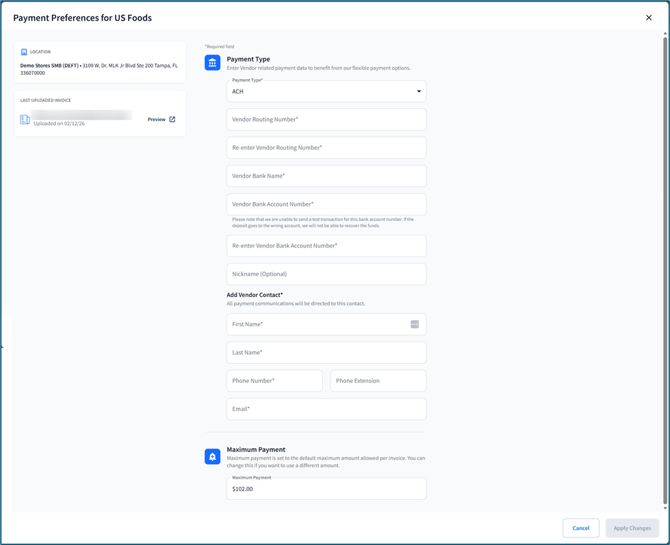Click the Maximum Payment section icon
Screen dimensions: 670x545
[x=212, y=457]
